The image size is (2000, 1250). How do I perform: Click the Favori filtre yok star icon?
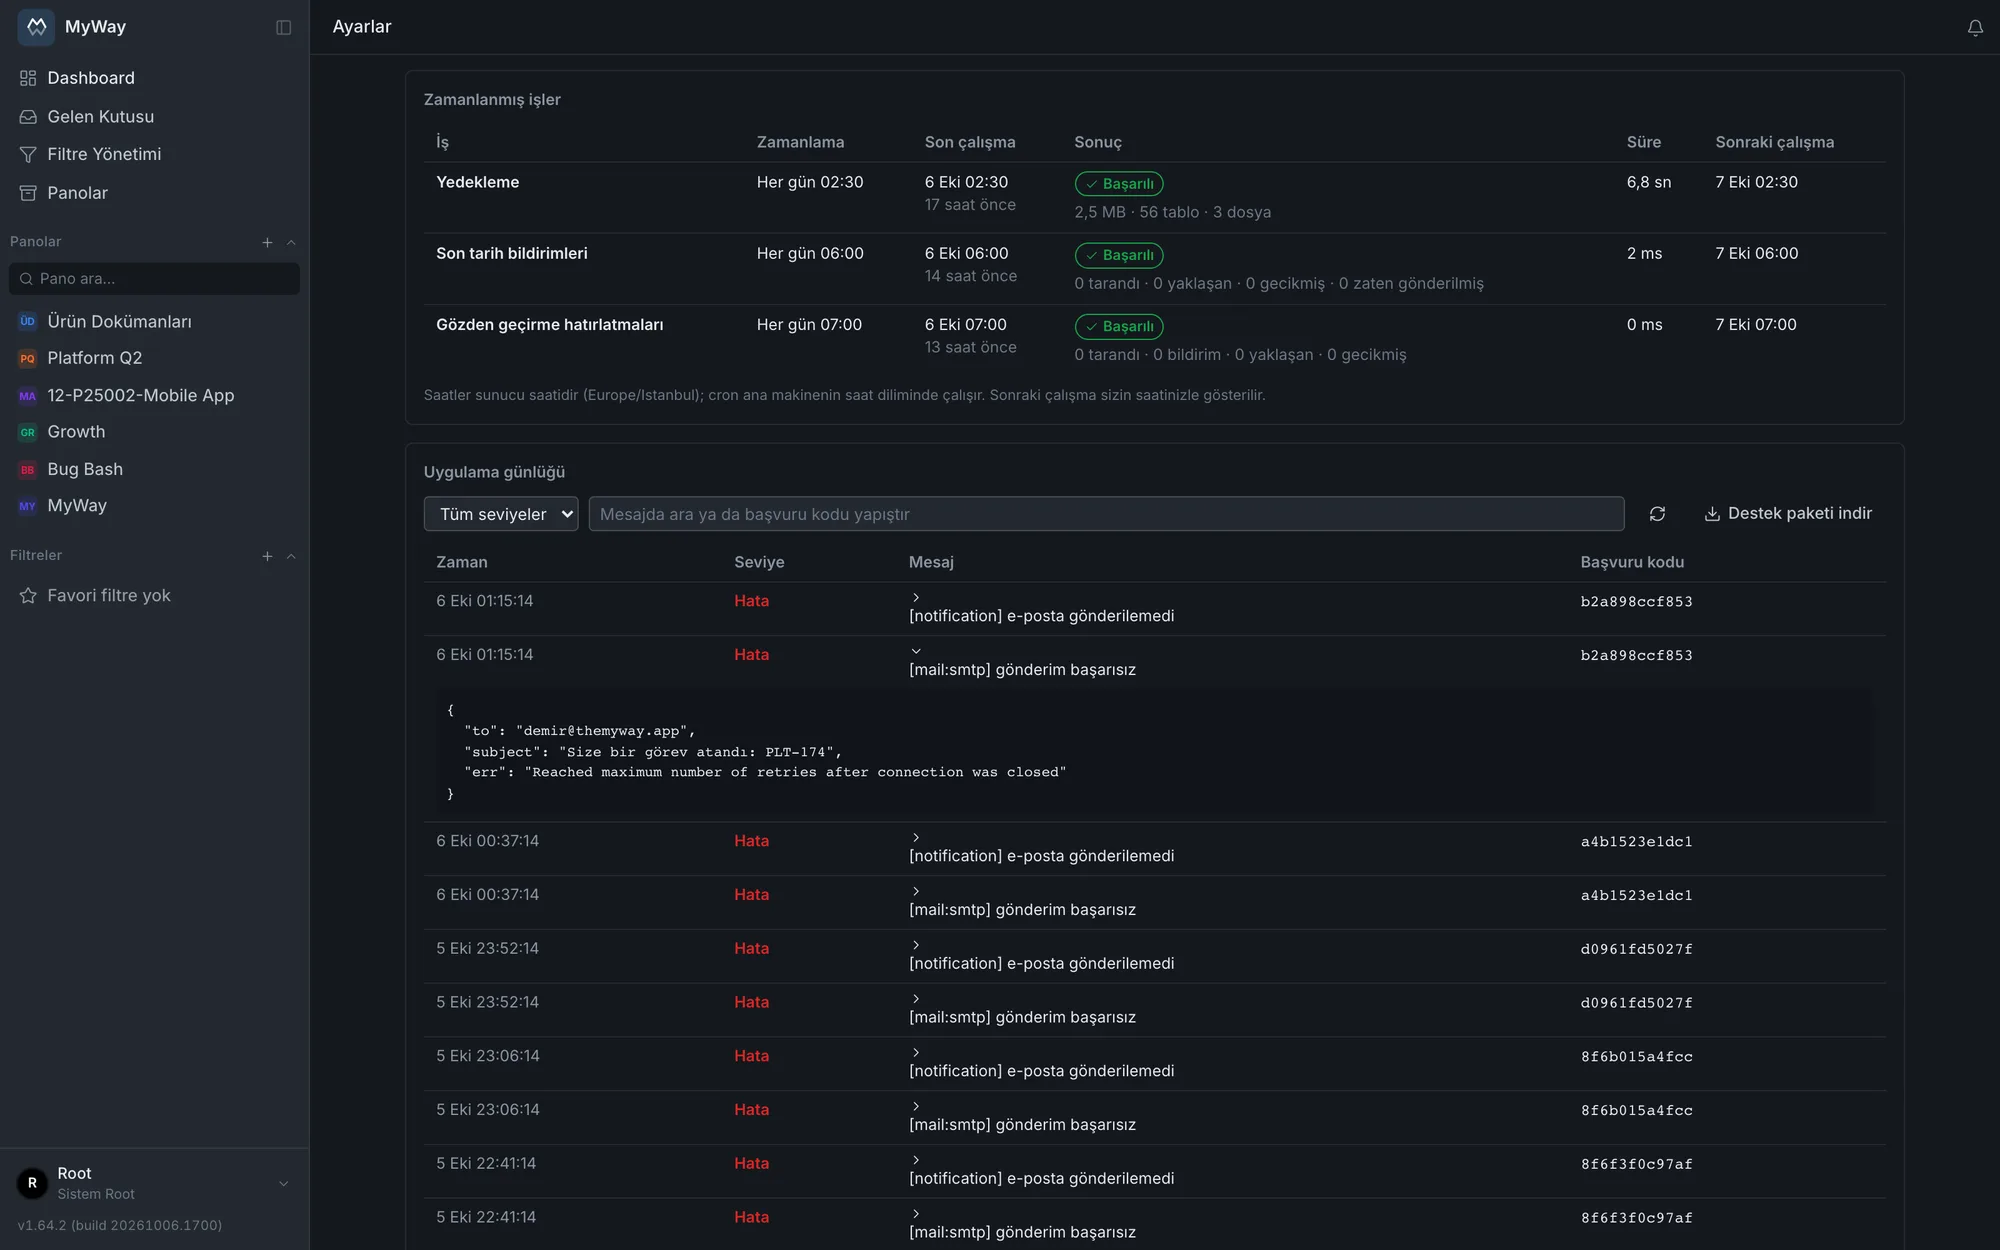coord(28,596)
